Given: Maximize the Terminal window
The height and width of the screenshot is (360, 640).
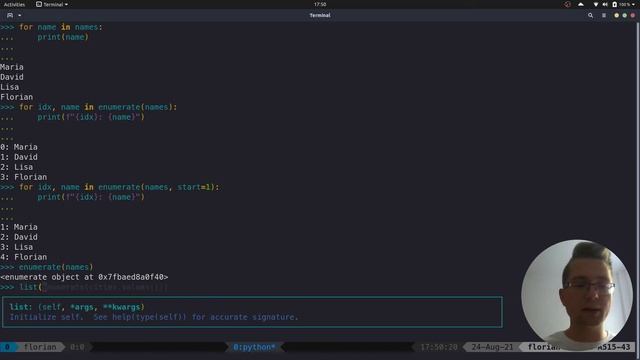Looking at the screenshot, I should 624,15.
